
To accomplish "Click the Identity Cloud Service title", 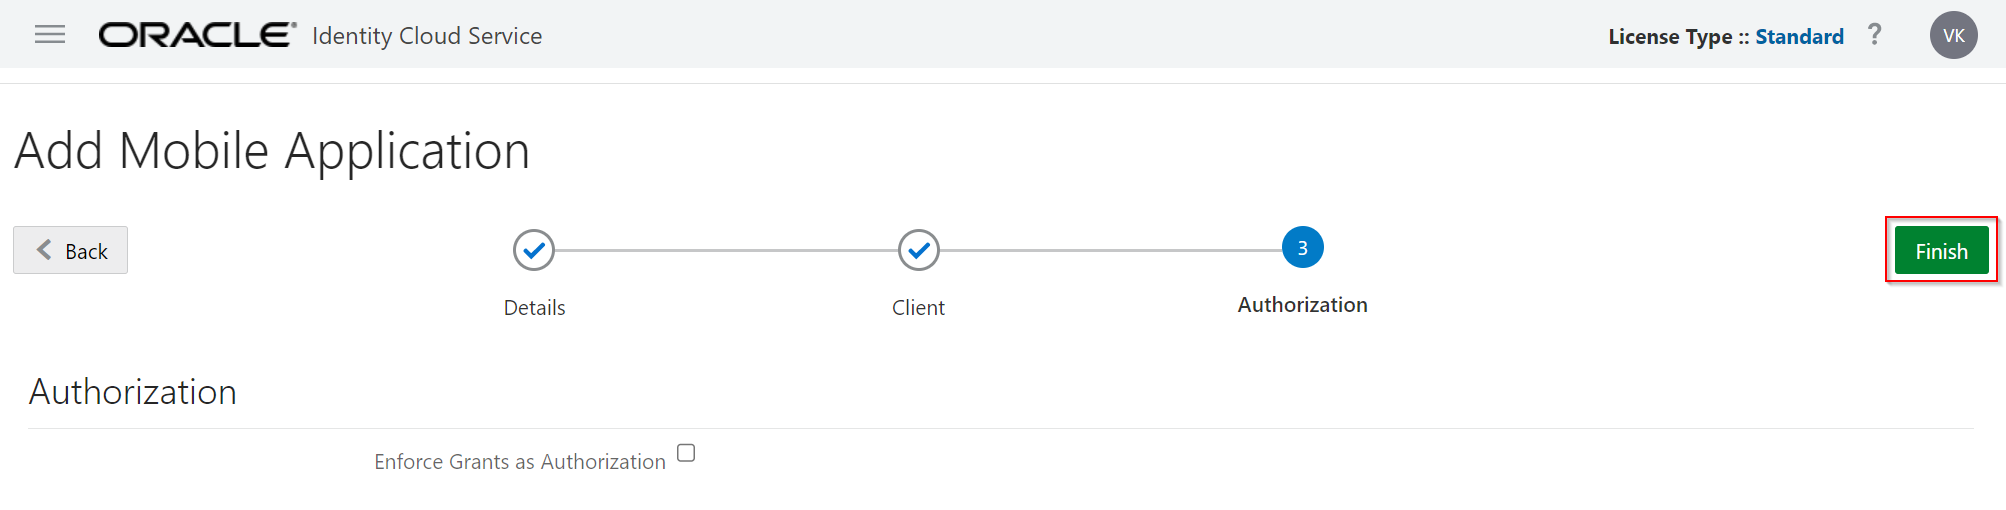I will (427, 36).
